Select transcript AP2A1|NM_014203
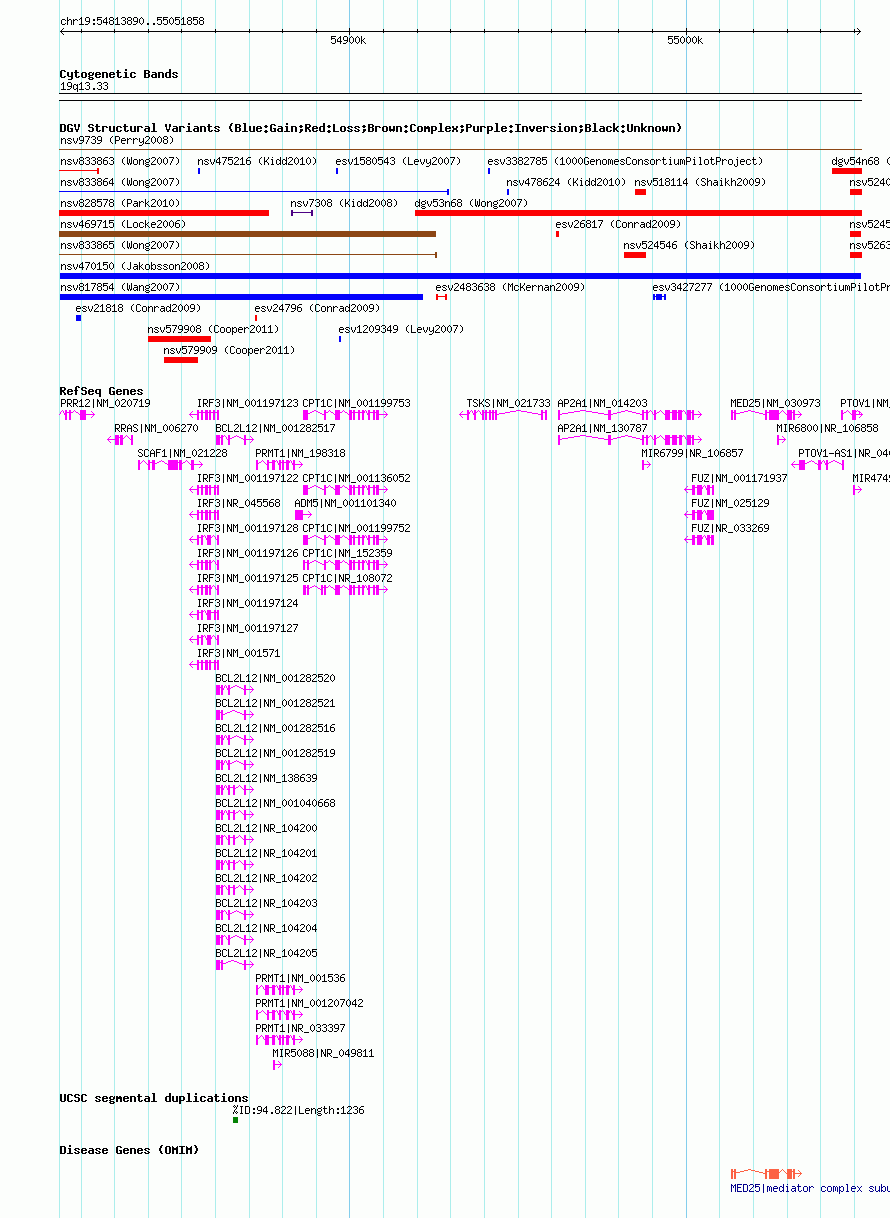890x1218 pixels. [602, 403]
